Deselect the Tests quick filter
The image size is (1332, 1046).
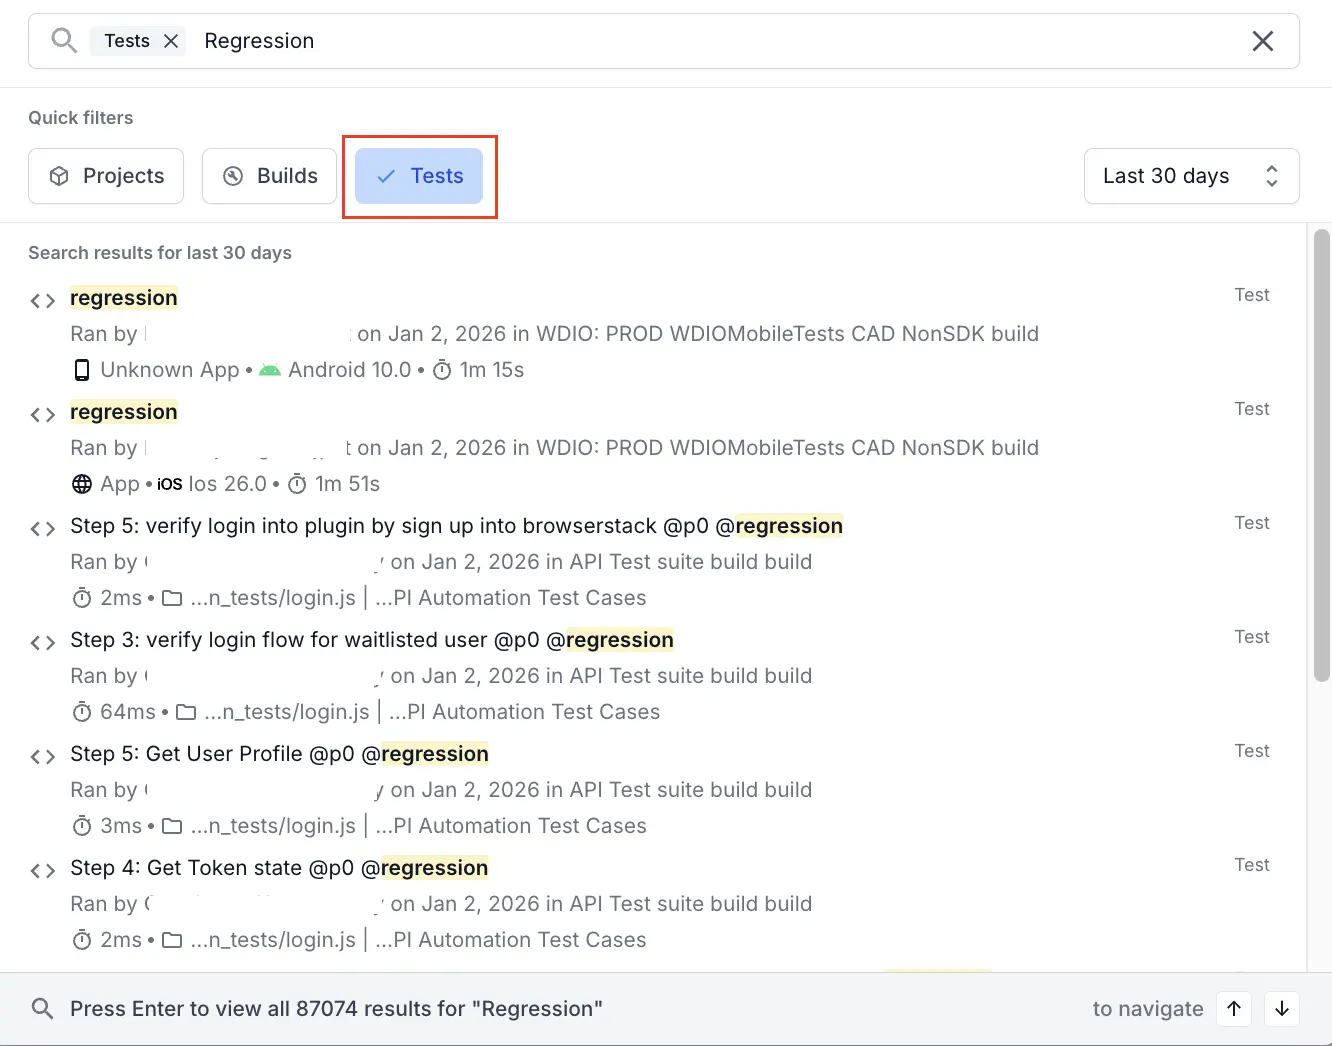point(419,176)
